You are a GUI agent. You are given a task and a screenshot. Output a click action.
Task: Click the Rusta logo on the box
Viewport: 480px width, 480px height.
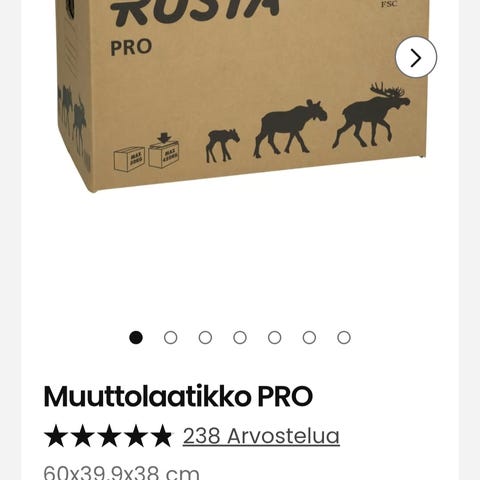click(195, 12)
